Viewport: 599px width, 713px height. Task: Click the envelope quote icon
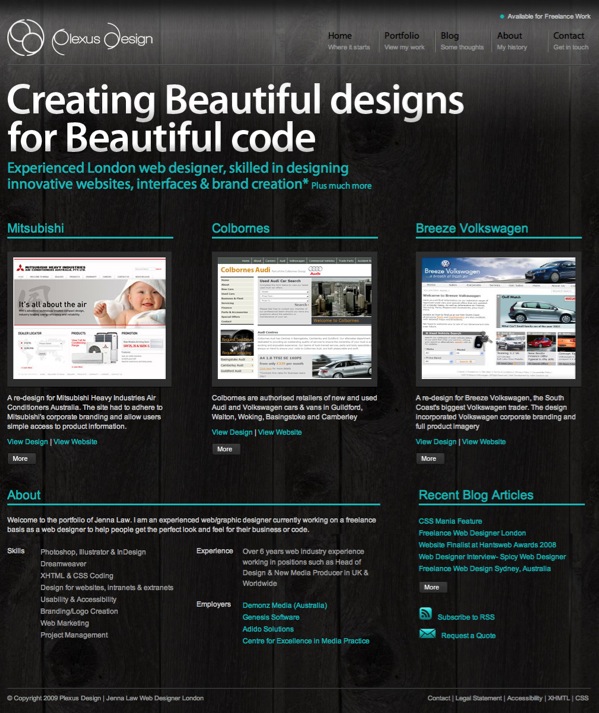[427, 633]
